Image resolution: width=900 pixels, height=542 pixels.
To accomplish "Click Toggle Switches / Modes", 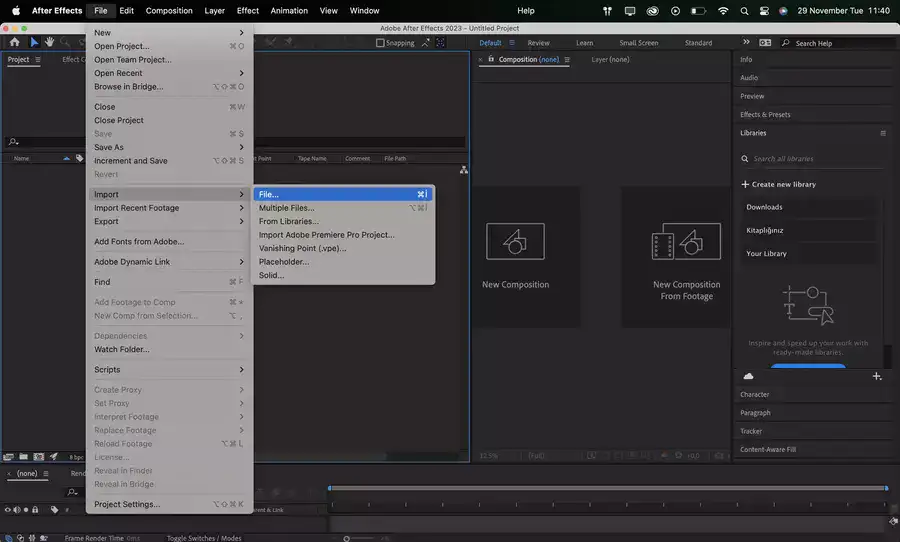I will [204, 538].
